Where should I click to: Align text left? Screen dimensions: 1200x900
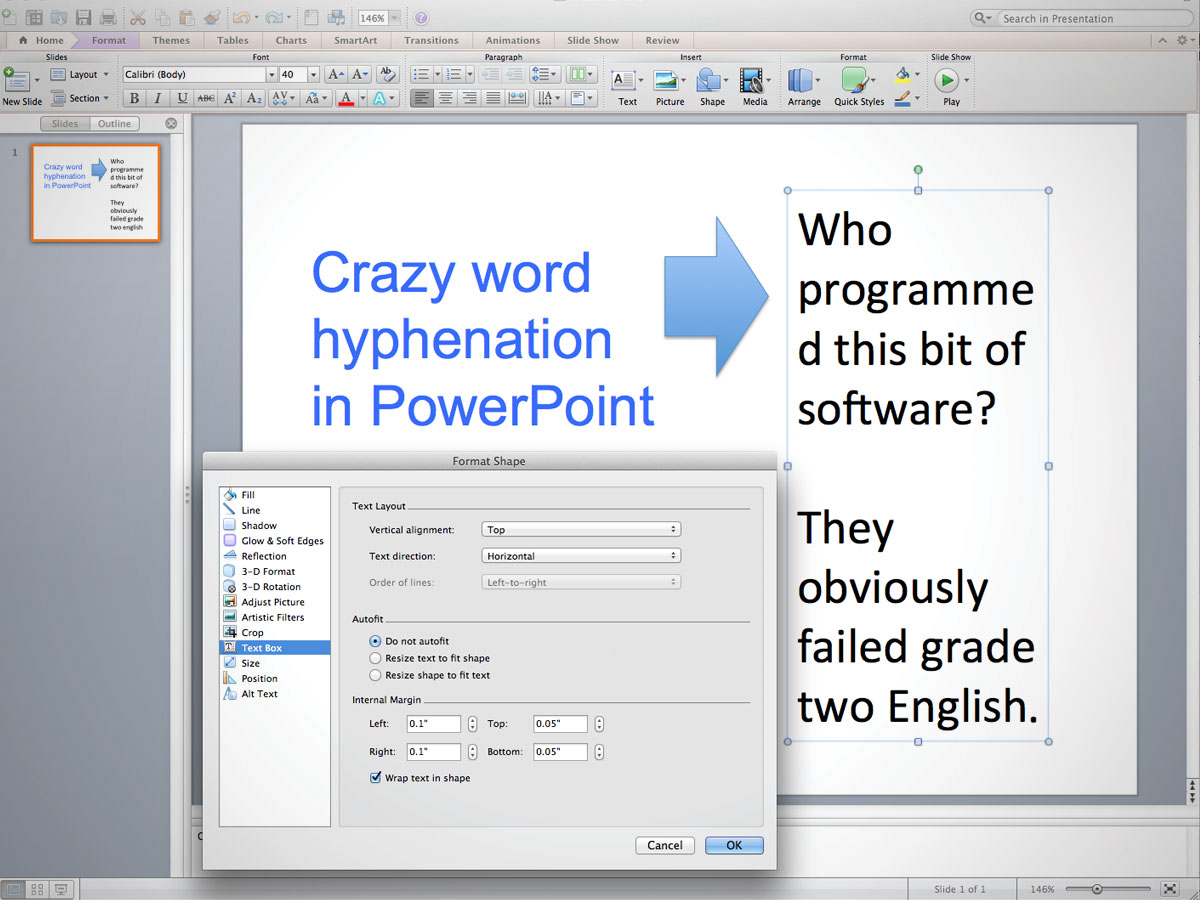pos(421,98)
